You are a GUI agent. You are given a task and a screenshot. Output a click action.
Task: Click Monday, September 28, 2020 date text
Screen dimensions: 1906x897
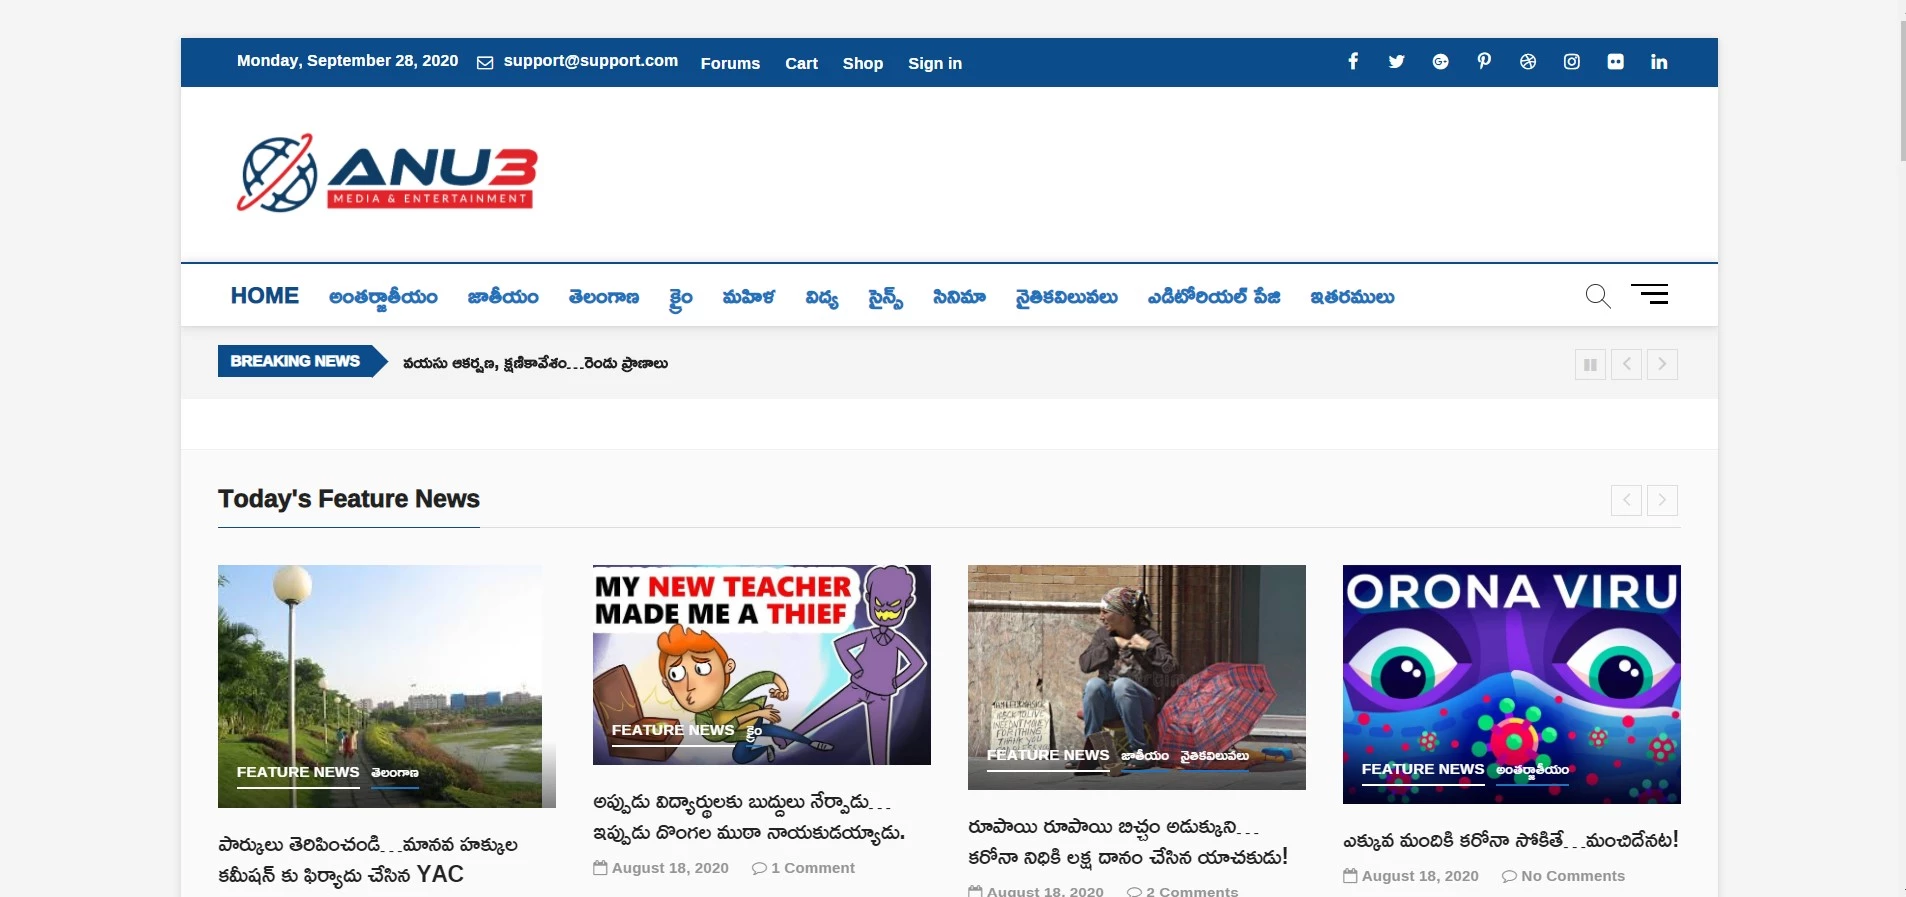347,61
